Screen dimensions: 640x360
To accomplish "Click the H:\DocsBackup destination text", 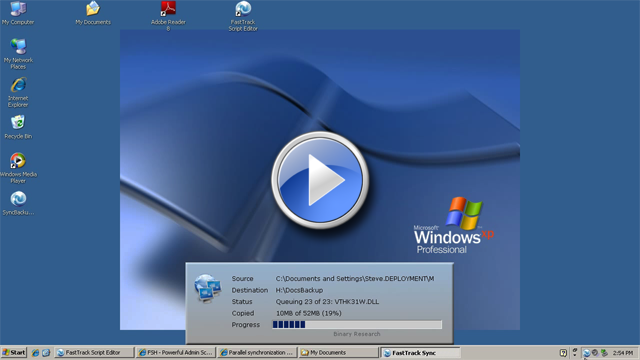I will [x=299, y=290].
